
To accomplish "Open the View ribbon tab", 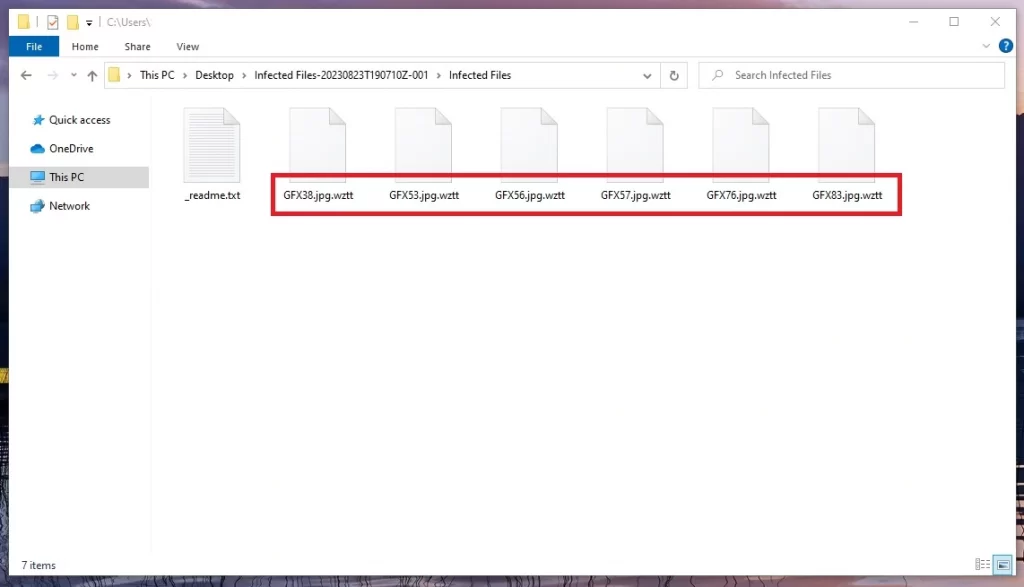I will [187, 46].
